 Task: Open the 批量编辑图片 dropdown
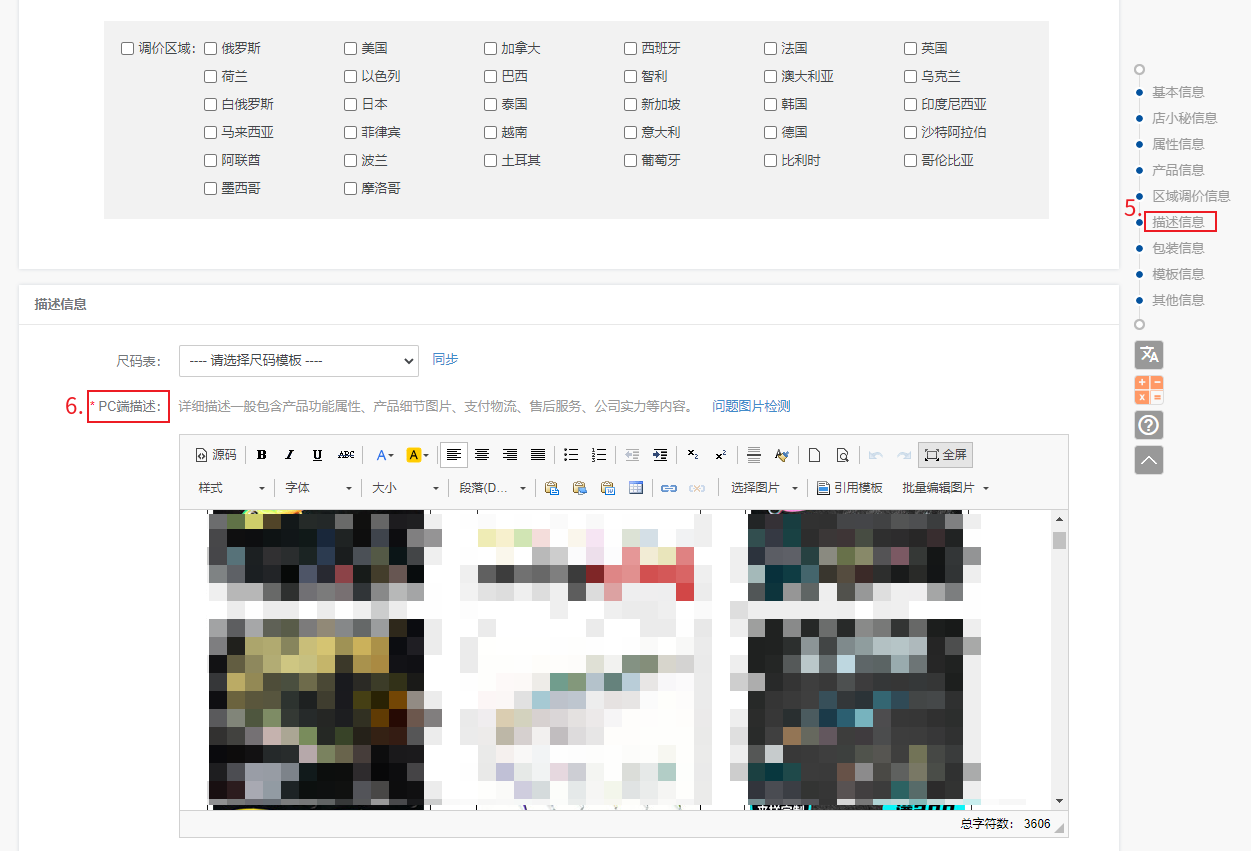945,488
